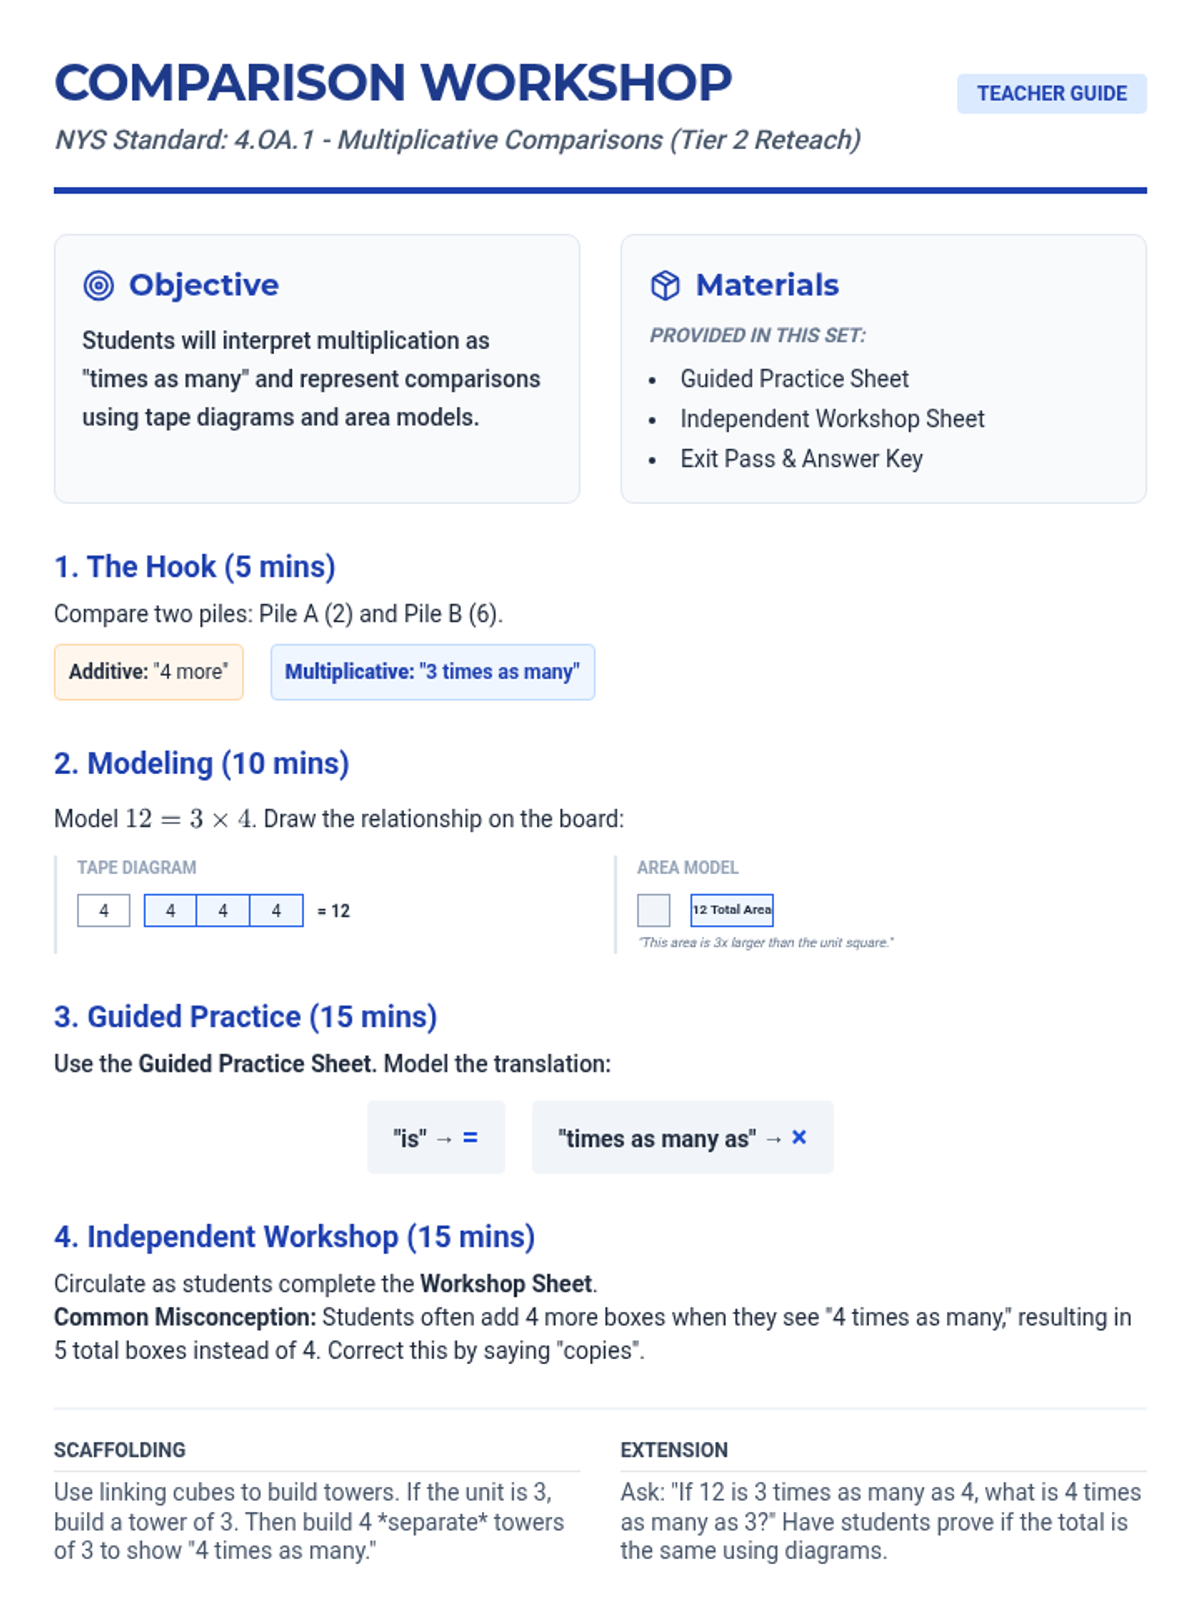Viewport: 1200px width, 1600px height.
Task: Click the target icon beside Objective
Action: 98,286
